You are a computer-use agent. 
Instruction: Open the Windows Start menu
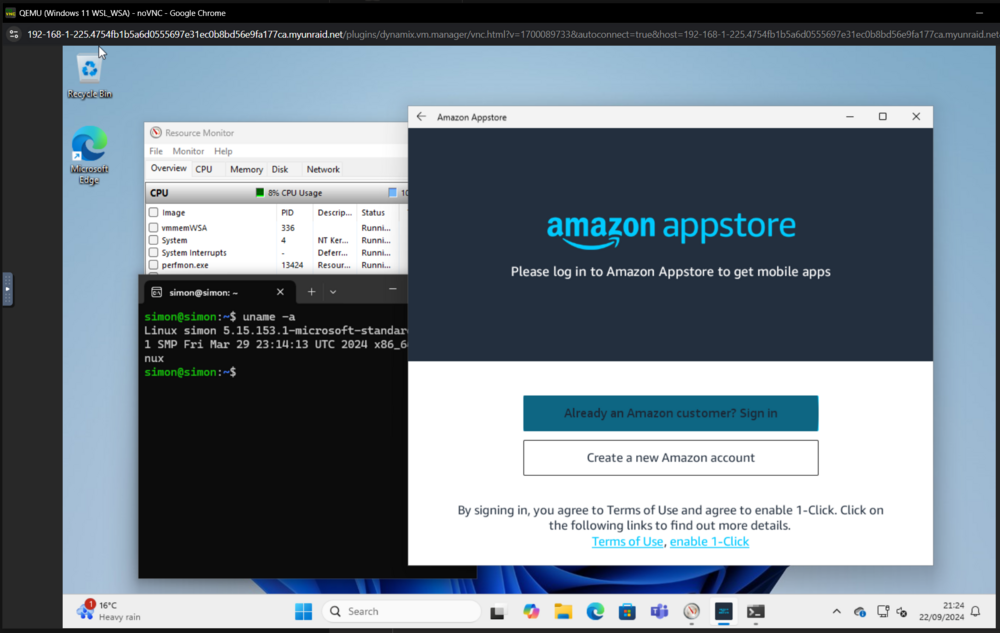tap(304, 611)
